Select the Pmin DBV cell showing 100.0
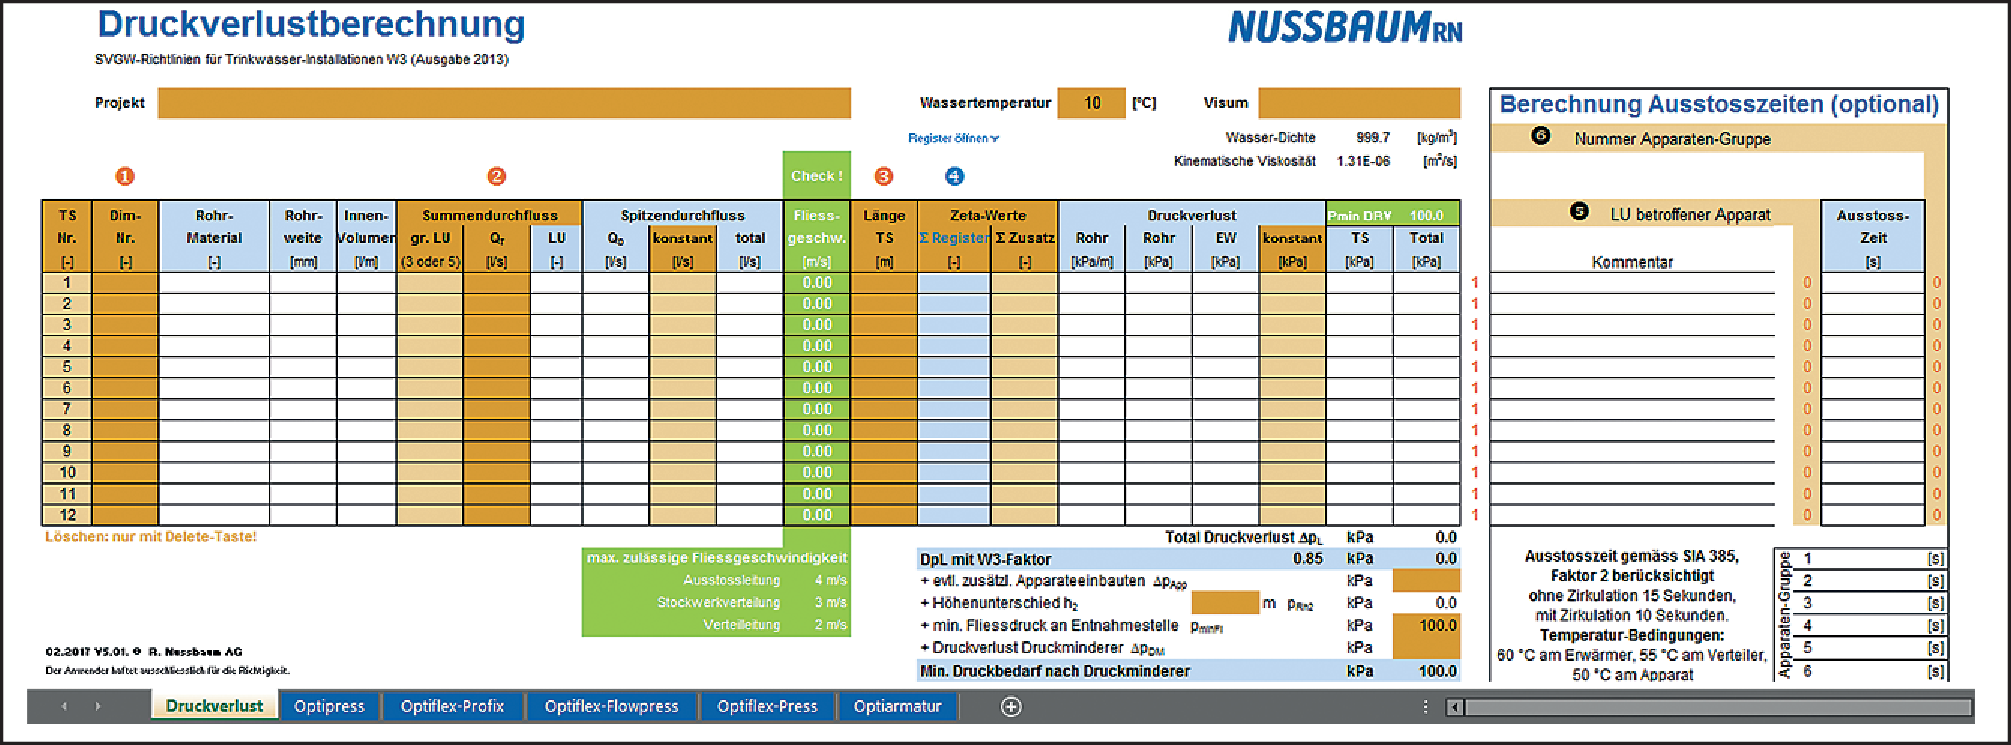 (1426, 215)
